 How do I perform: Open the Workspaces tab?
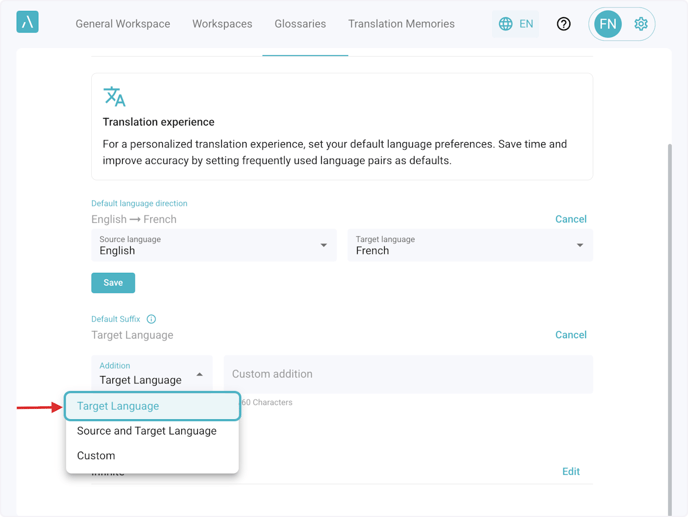222,24
